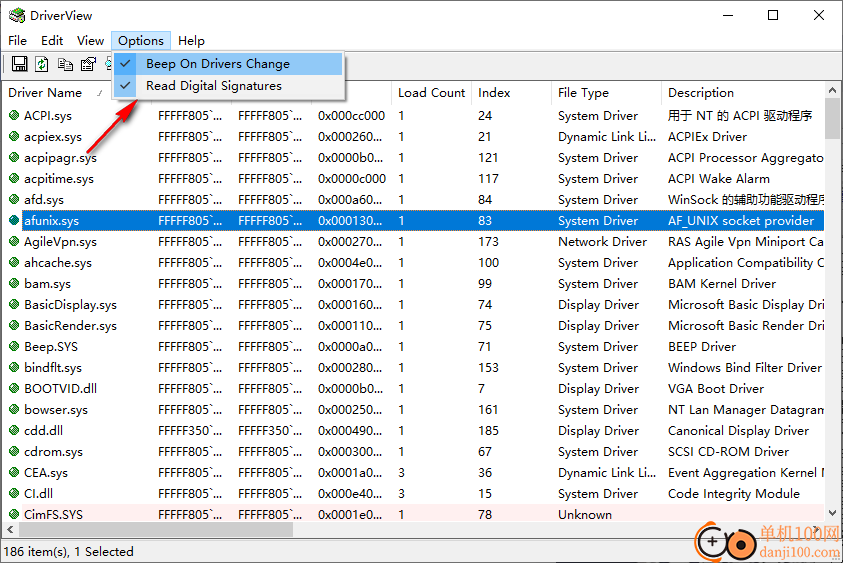Open the View menu

[90, 40]
